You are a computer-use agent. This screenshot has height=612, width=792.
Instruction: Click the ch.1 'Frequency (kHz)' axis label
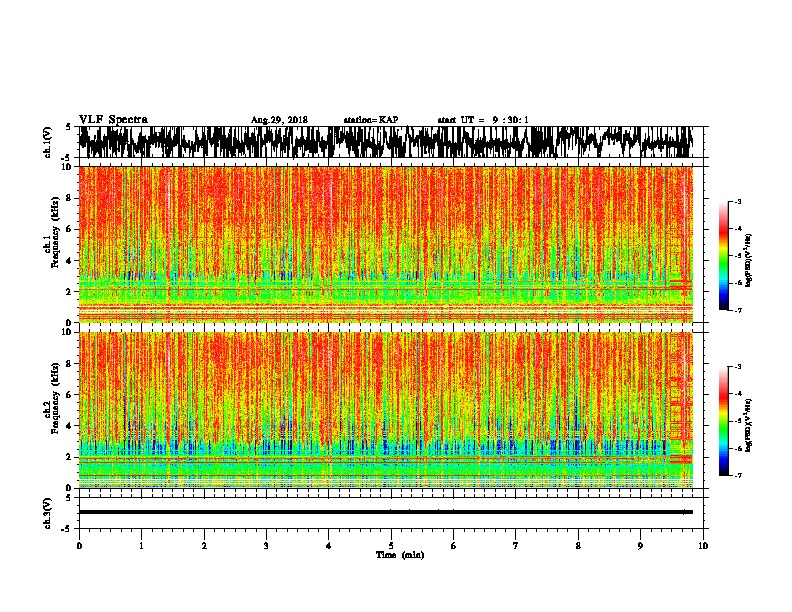point(55,231)
